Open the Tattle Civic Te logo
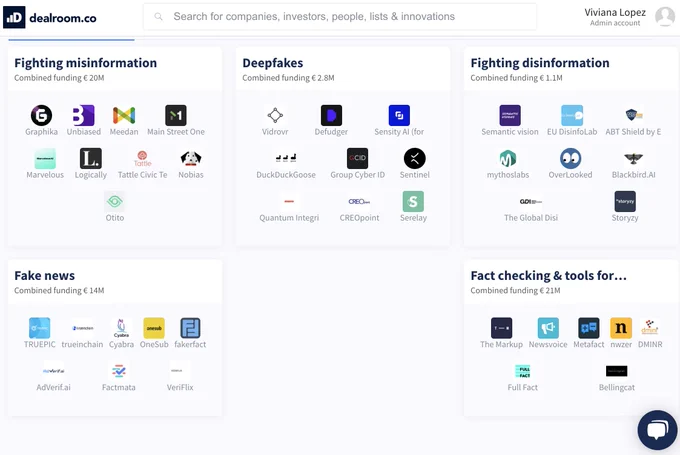Image resolution: width=680 pixels, height=455 pixels. click(142, 158)
